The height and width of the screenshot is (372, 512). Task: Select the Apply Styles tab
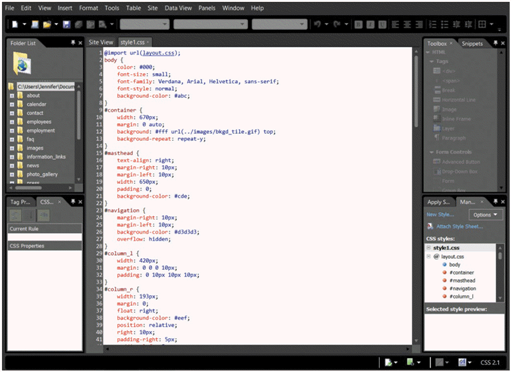439,202
